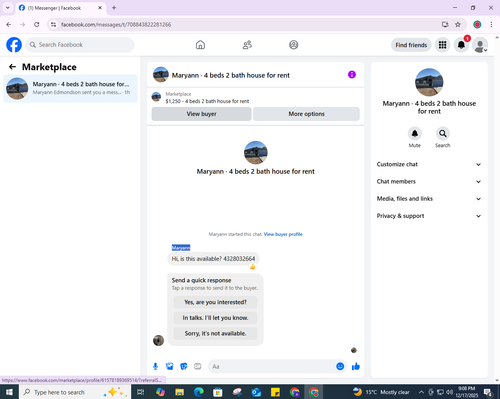Viewport: 500px width, 399px height.
Task: Open Chrome's three-dot menu
Action: point(491,24)
